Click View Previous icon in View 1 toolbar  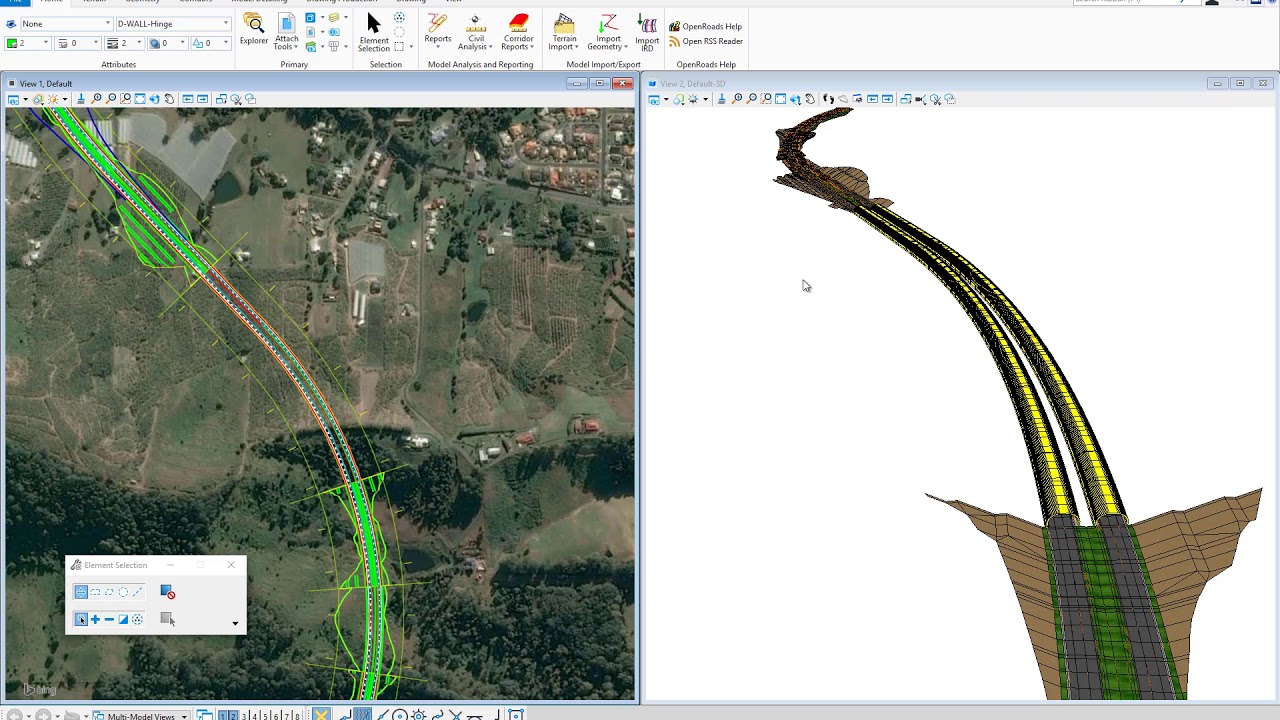tap(187, 99)
